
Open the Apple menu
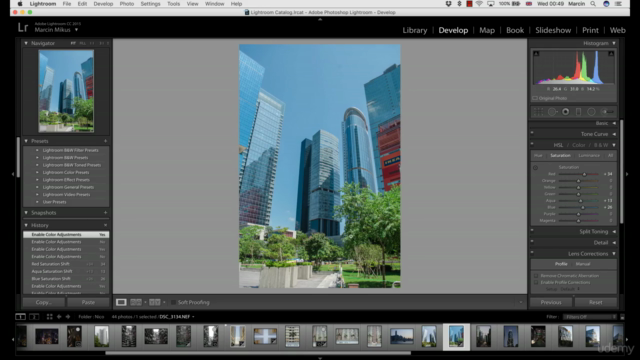click(x=20, y=4)
